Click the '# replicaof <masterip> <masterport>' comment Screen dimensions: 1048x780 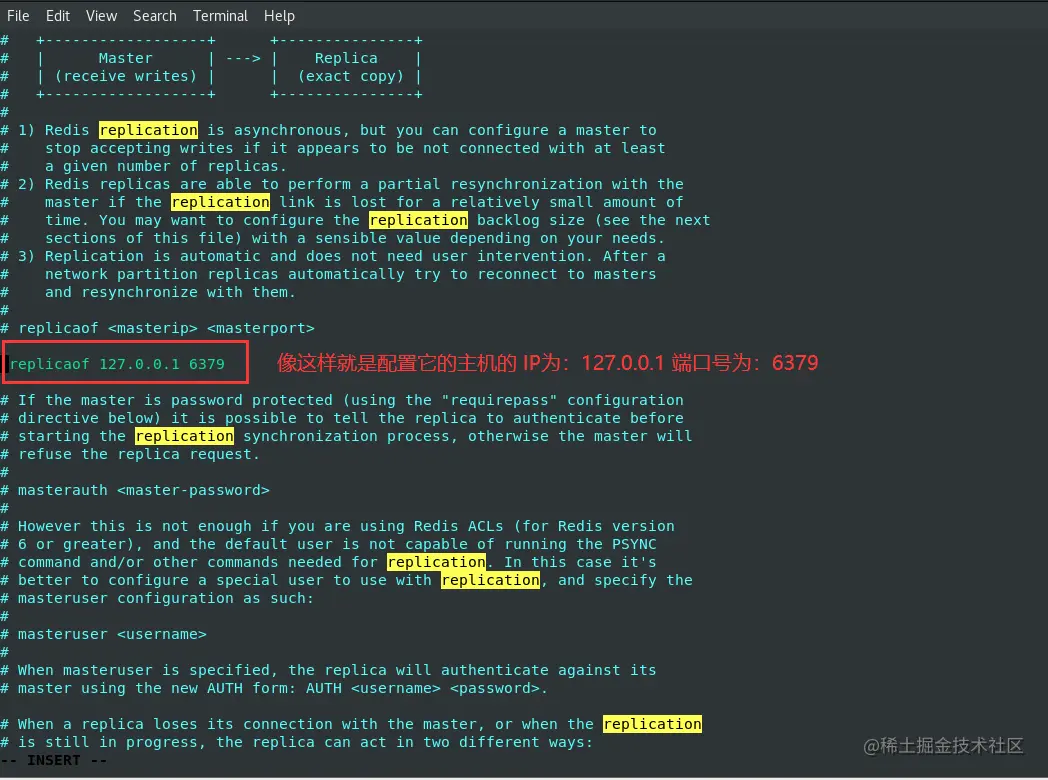point(158,328)
